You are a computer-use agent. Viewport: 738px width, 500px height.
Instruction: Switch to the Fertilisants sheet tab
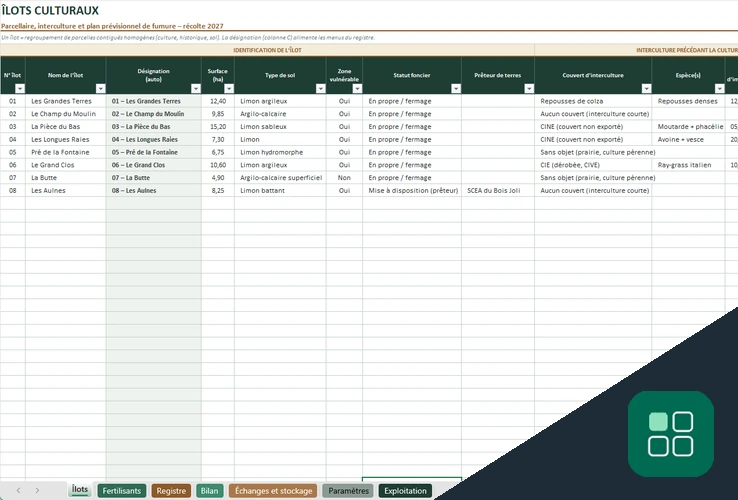tap(121, 491)
